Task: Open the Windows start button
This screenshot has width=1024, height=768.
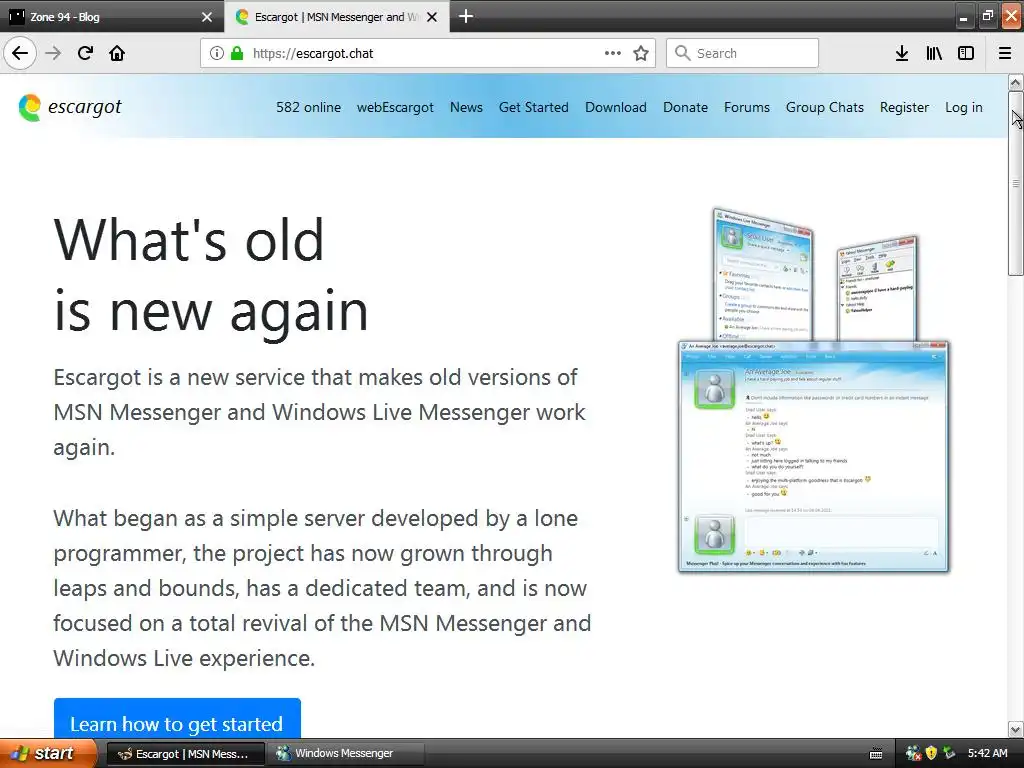Action: coord(48,753)
